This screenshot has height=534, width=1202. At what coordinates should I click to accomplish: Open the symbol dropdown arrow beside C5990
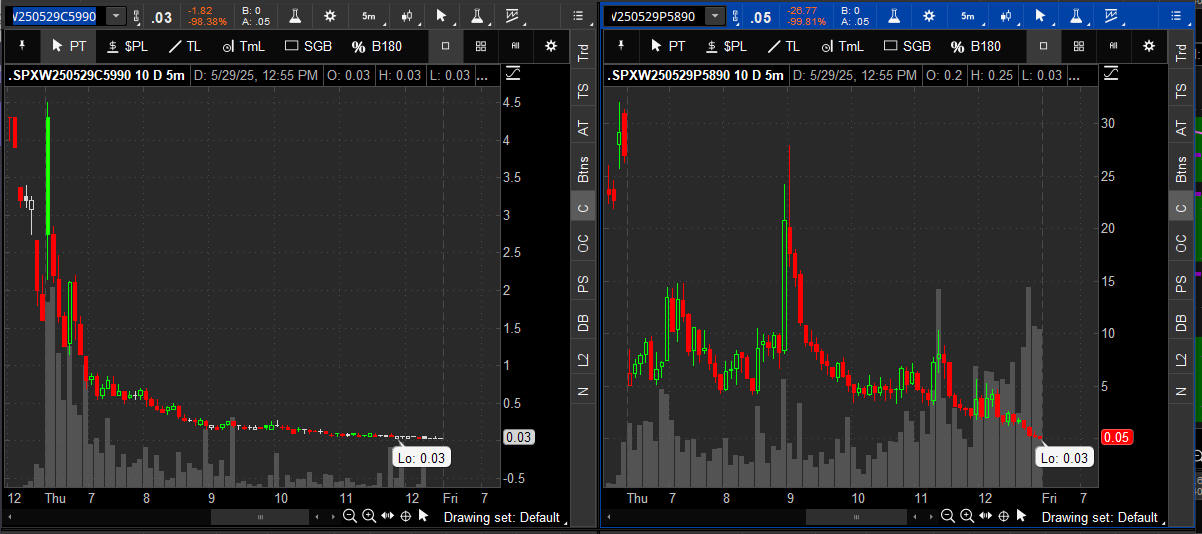click(x=116, y=16)
